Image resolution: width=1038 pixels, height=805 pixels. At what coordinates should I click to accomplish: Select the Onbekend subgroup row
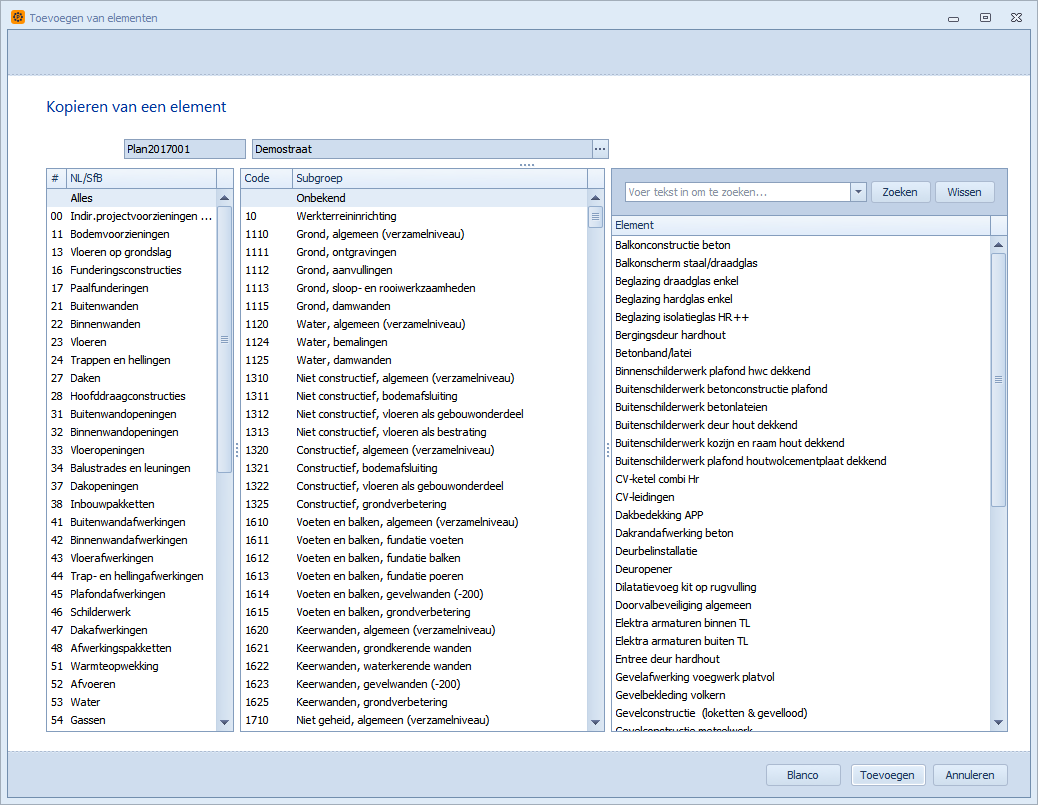(414, 198)
